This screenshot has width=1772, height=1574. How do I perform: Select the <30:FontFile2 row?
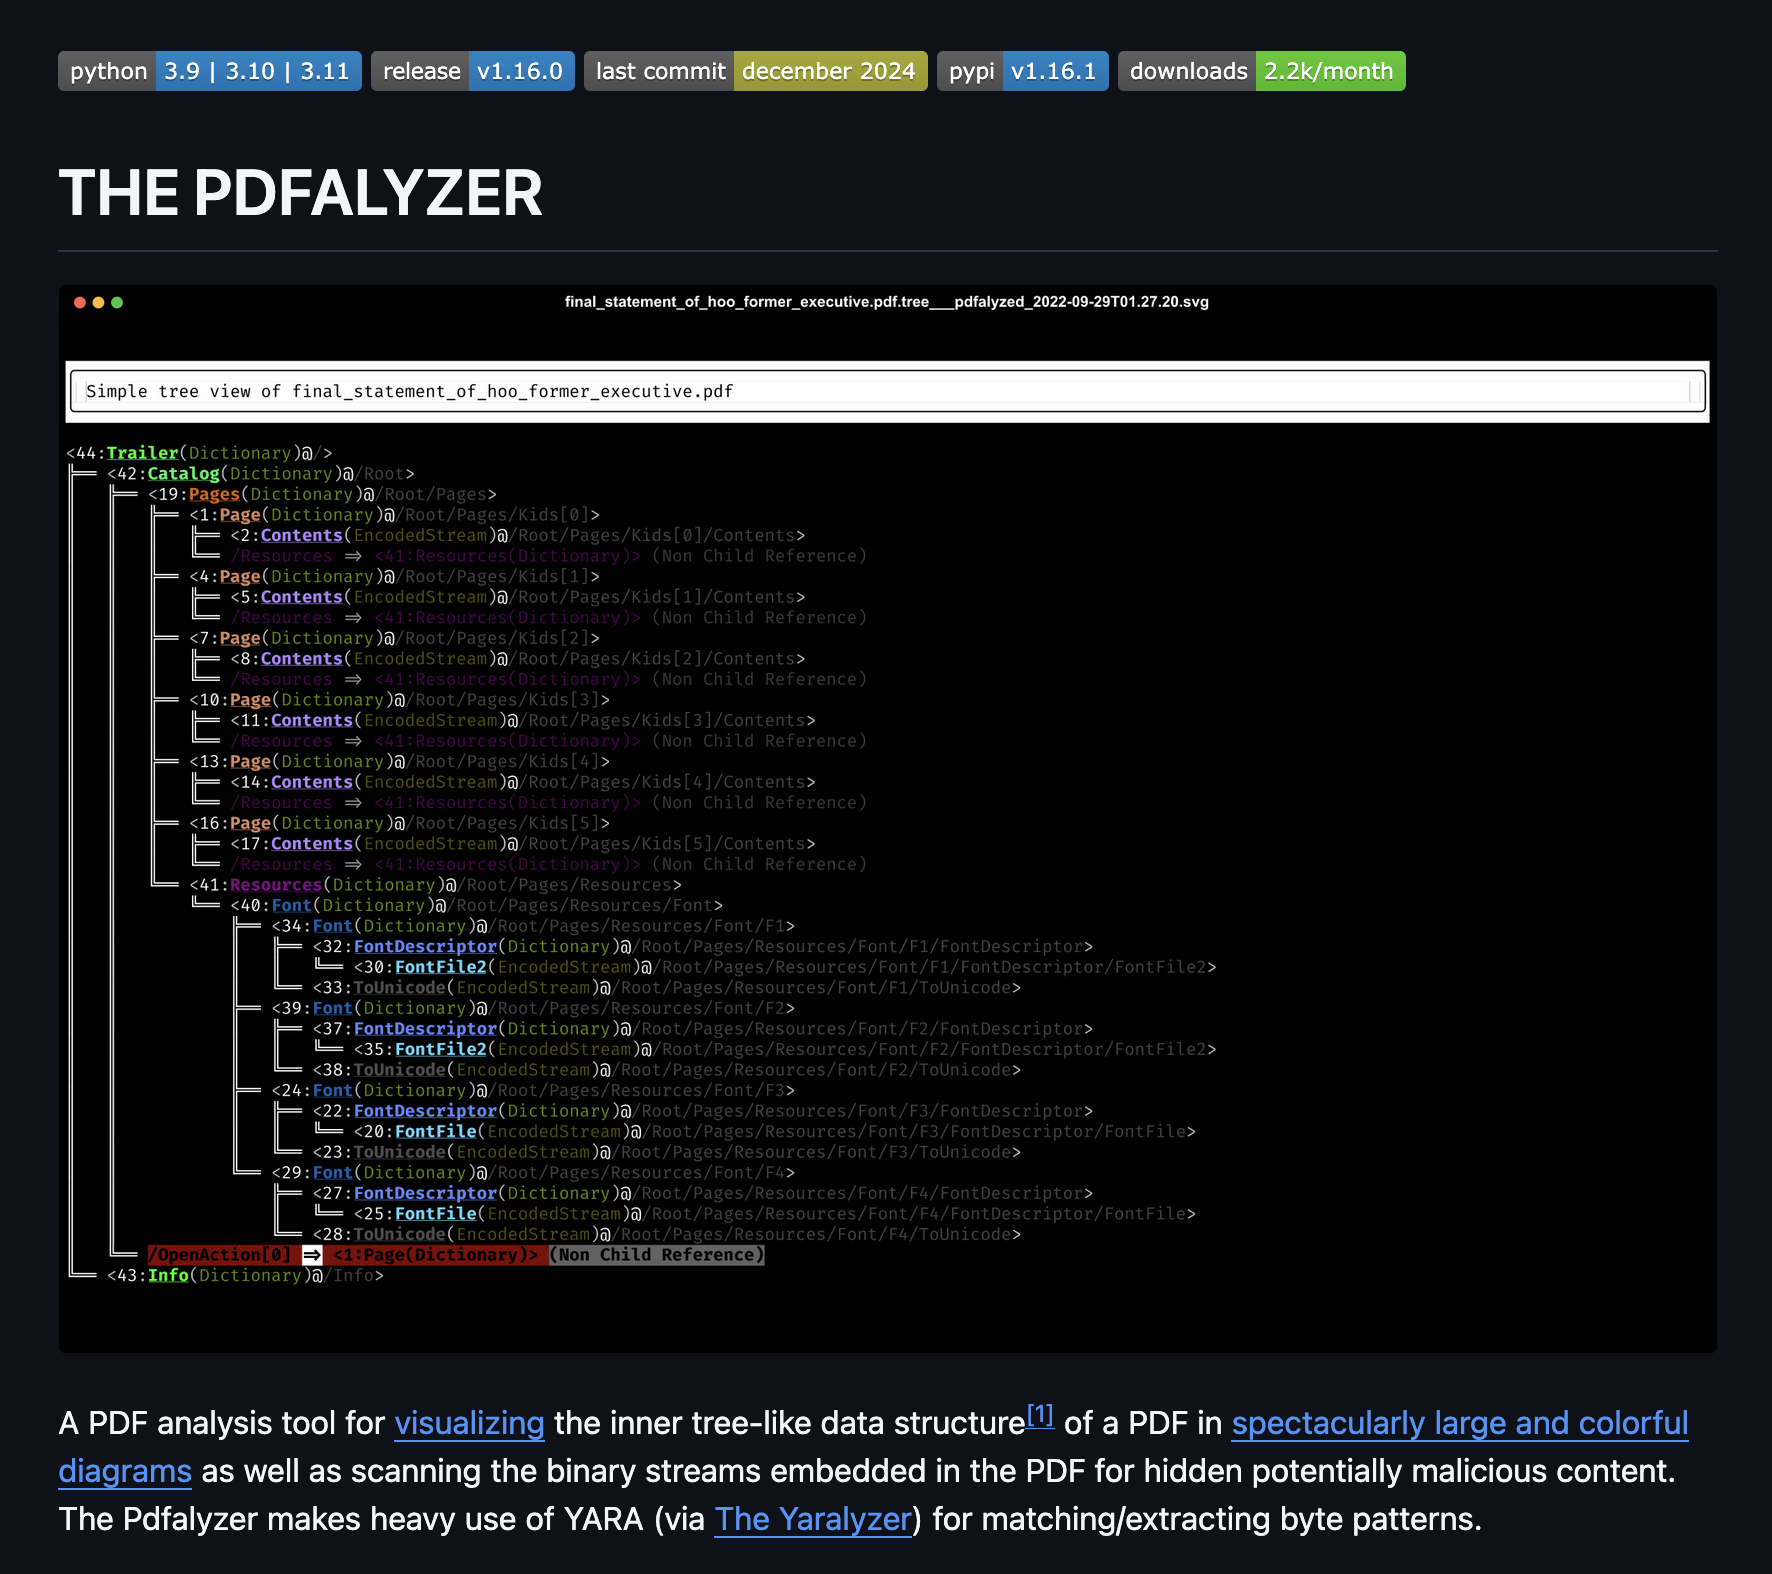[x=785, y=967]
